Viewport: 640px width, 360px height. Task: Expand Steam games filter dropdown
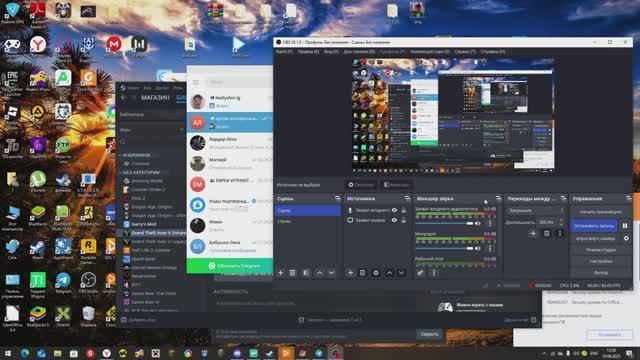pyautogui.click(x=182, y=130)
